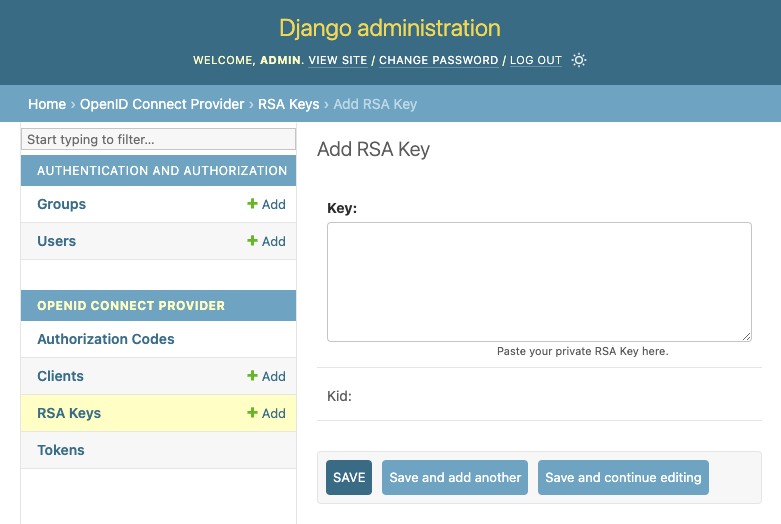Click inside the Key textarea
The image size is (781, 524).
click(x=539, y=282)
